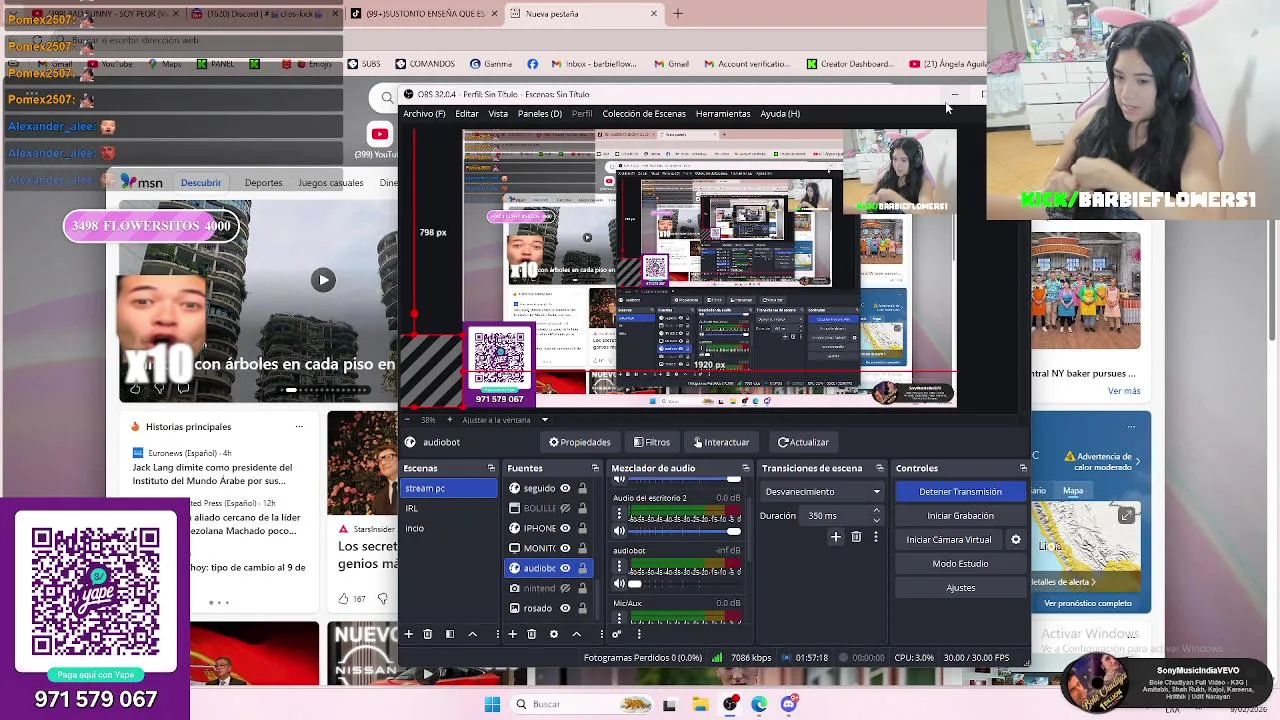Select IRL scene in Escenas list

(449, 508)
